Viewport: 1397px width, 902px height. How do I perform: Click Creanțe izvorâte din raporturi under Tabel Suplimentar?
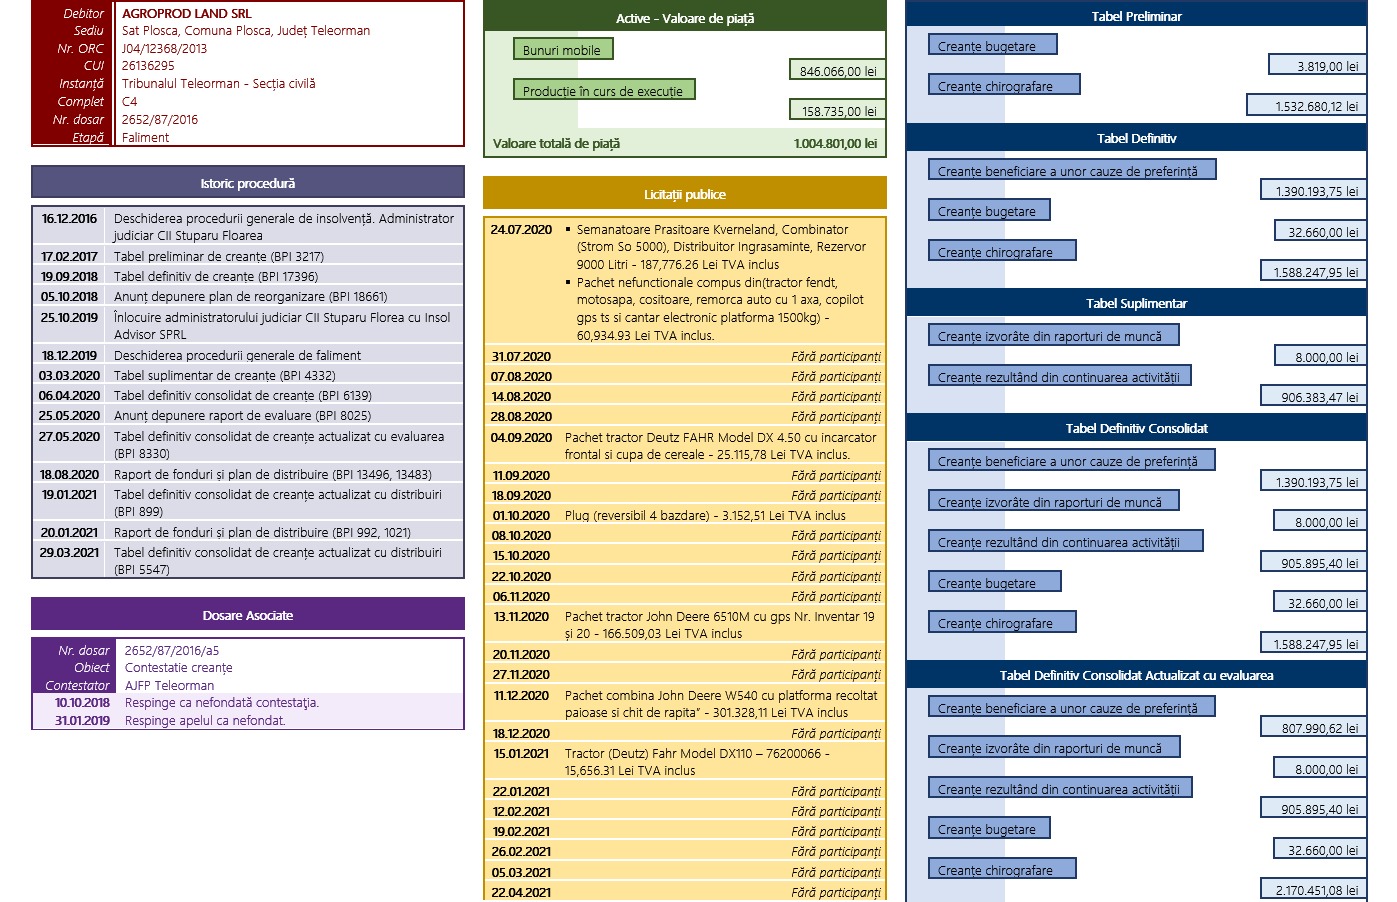[x=1053, y=336]
